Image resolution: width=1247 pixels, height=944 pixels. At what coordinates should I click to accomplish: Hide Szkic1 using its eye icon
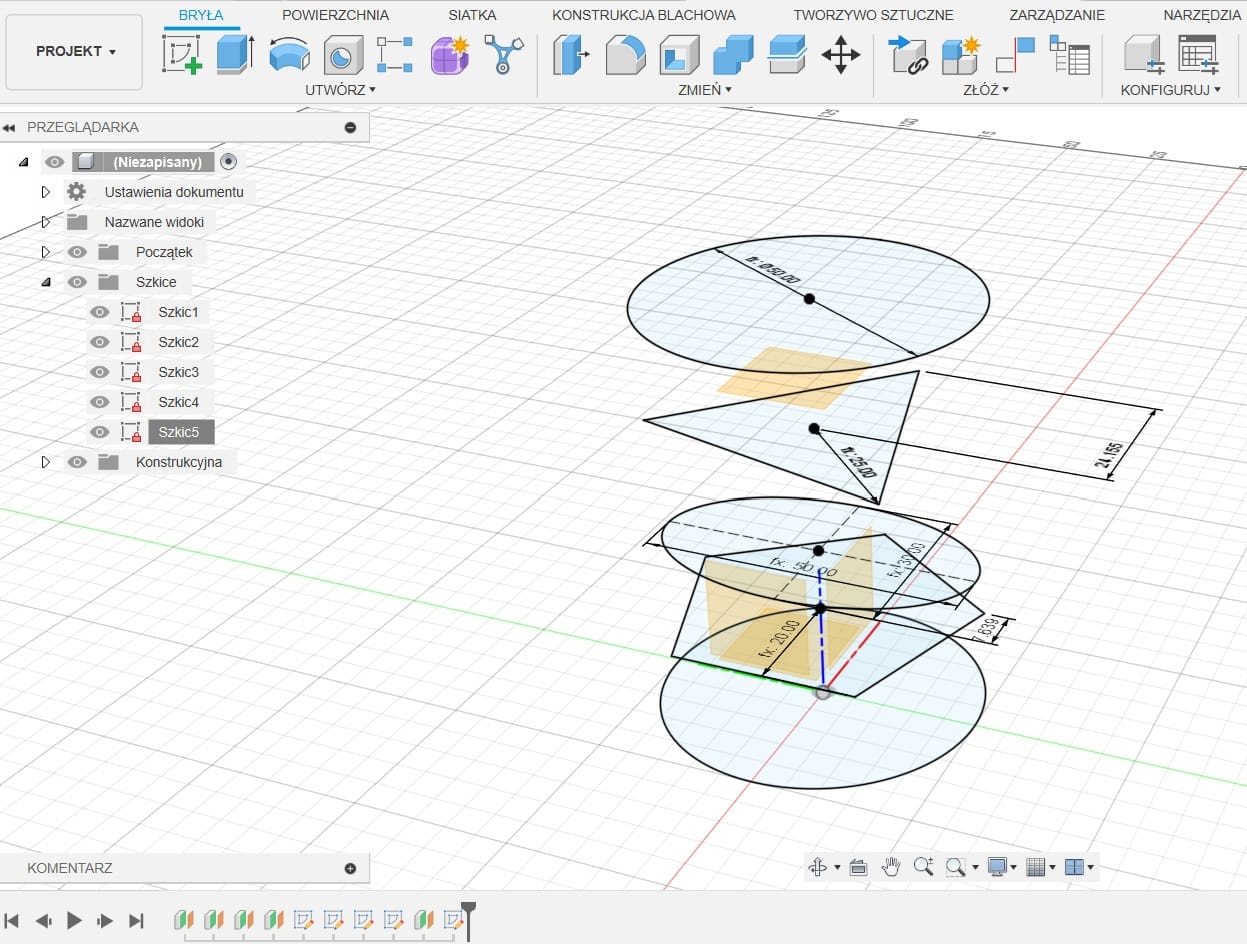click(x=99, y=312)
